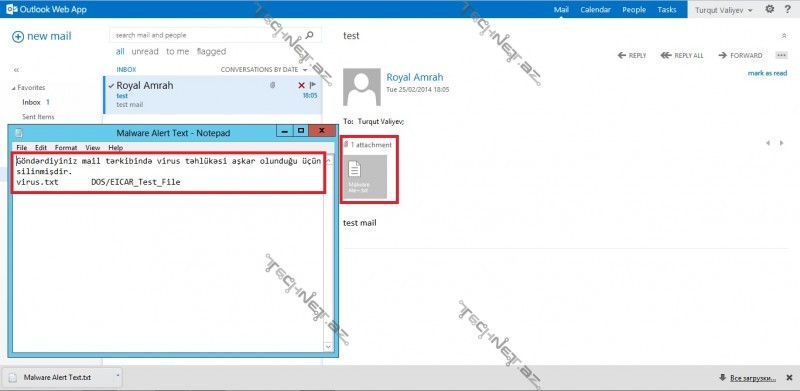Screen dimensions: 800x391
Task: Open the settings gear icon
Action: click(770, 9)
